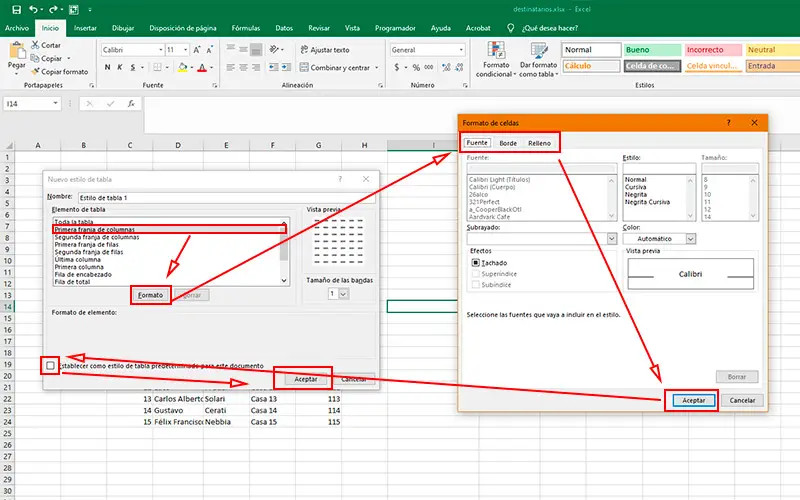Screen dimensions: 800x500
Task: Click the Ajustar texto icon
Action: (303, 49)
